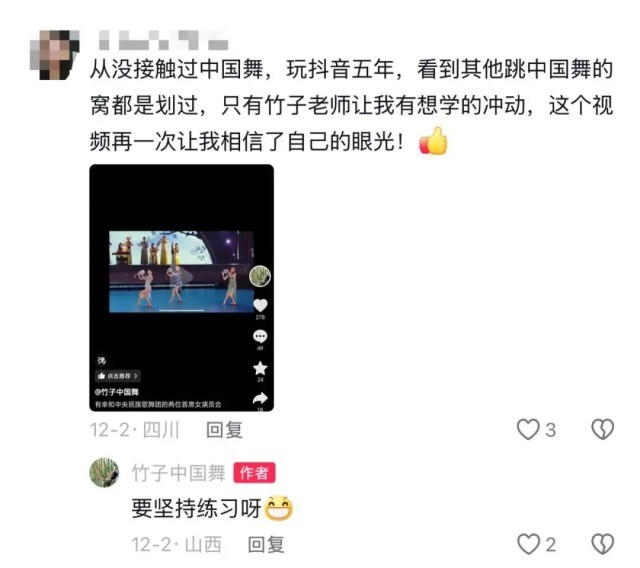Viewport: 640px width, 568px height.
Task: Like the author's reply about practicing
Action: [529, 544]
